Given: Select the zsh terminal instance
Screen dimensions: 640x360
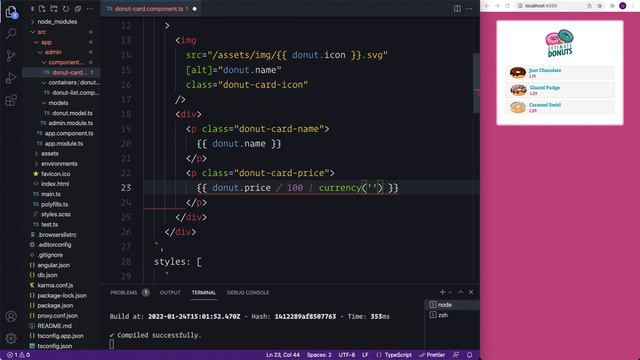Looking at the screenshot, I should [452, 315].
